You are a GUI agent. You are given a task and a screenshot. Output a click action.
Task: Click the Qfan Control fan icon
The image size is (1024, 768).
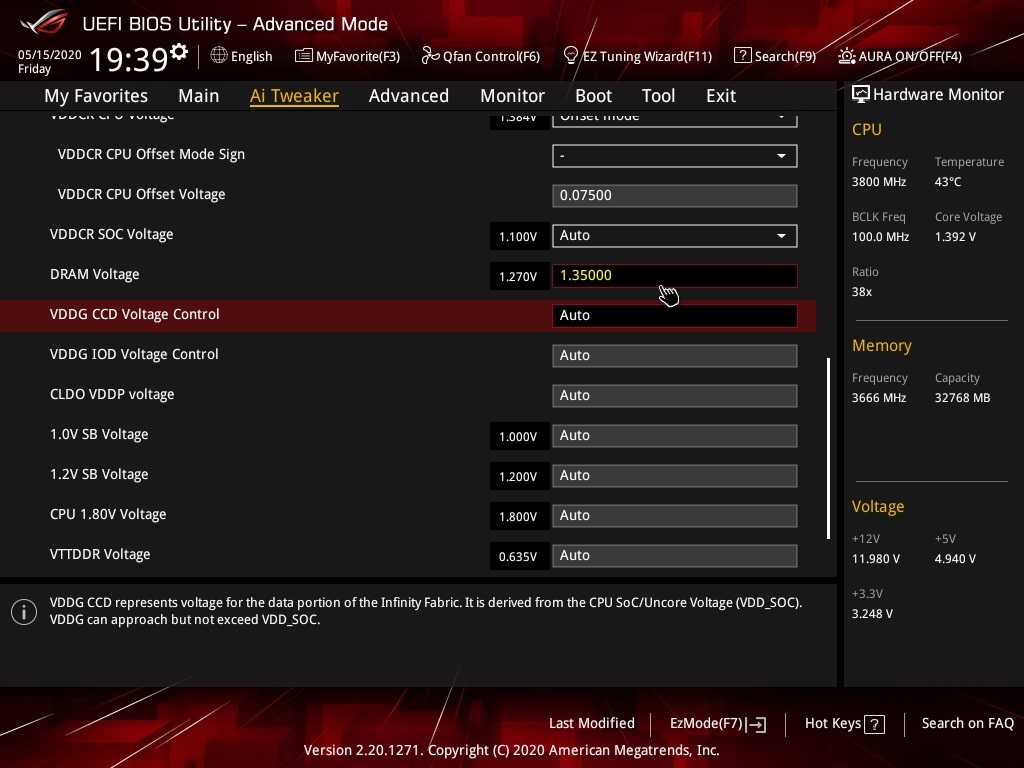pyautogui.click(x=430, y=56)
